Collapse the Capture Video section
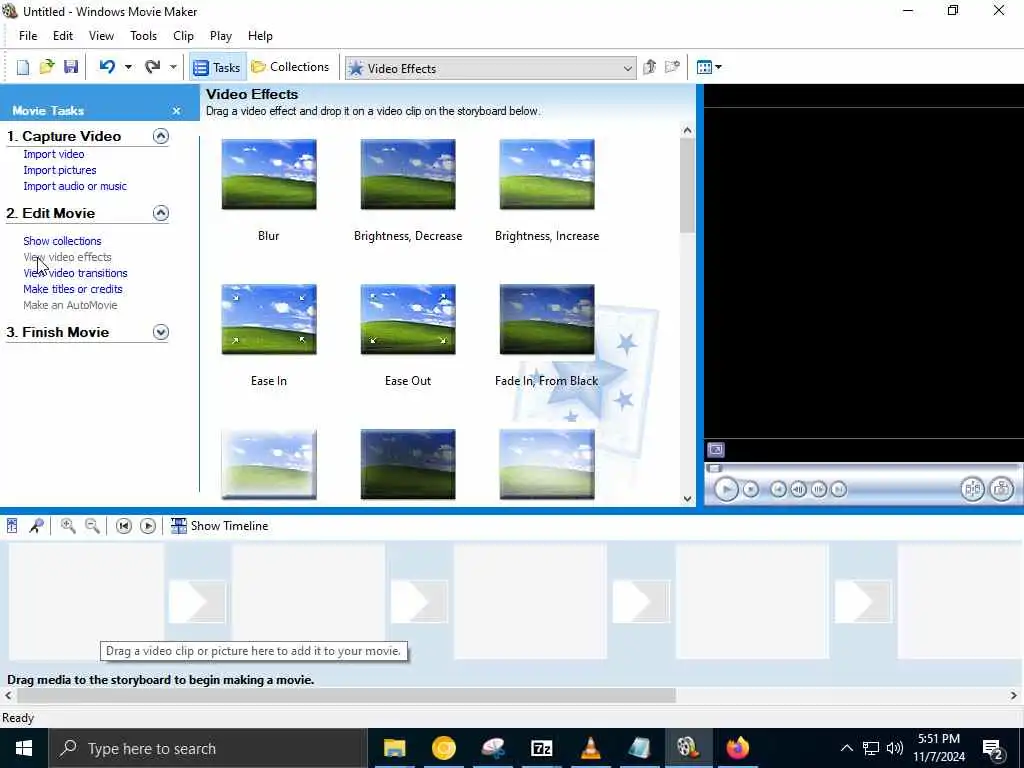 coord(161,136)
